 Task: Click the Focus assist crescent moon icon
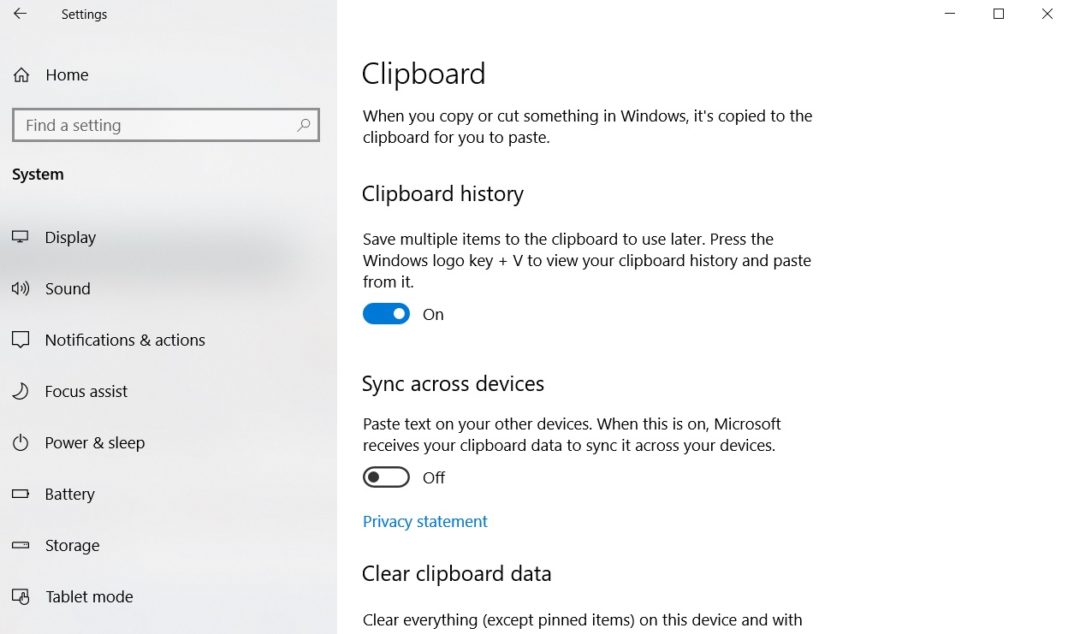point(21,391)
